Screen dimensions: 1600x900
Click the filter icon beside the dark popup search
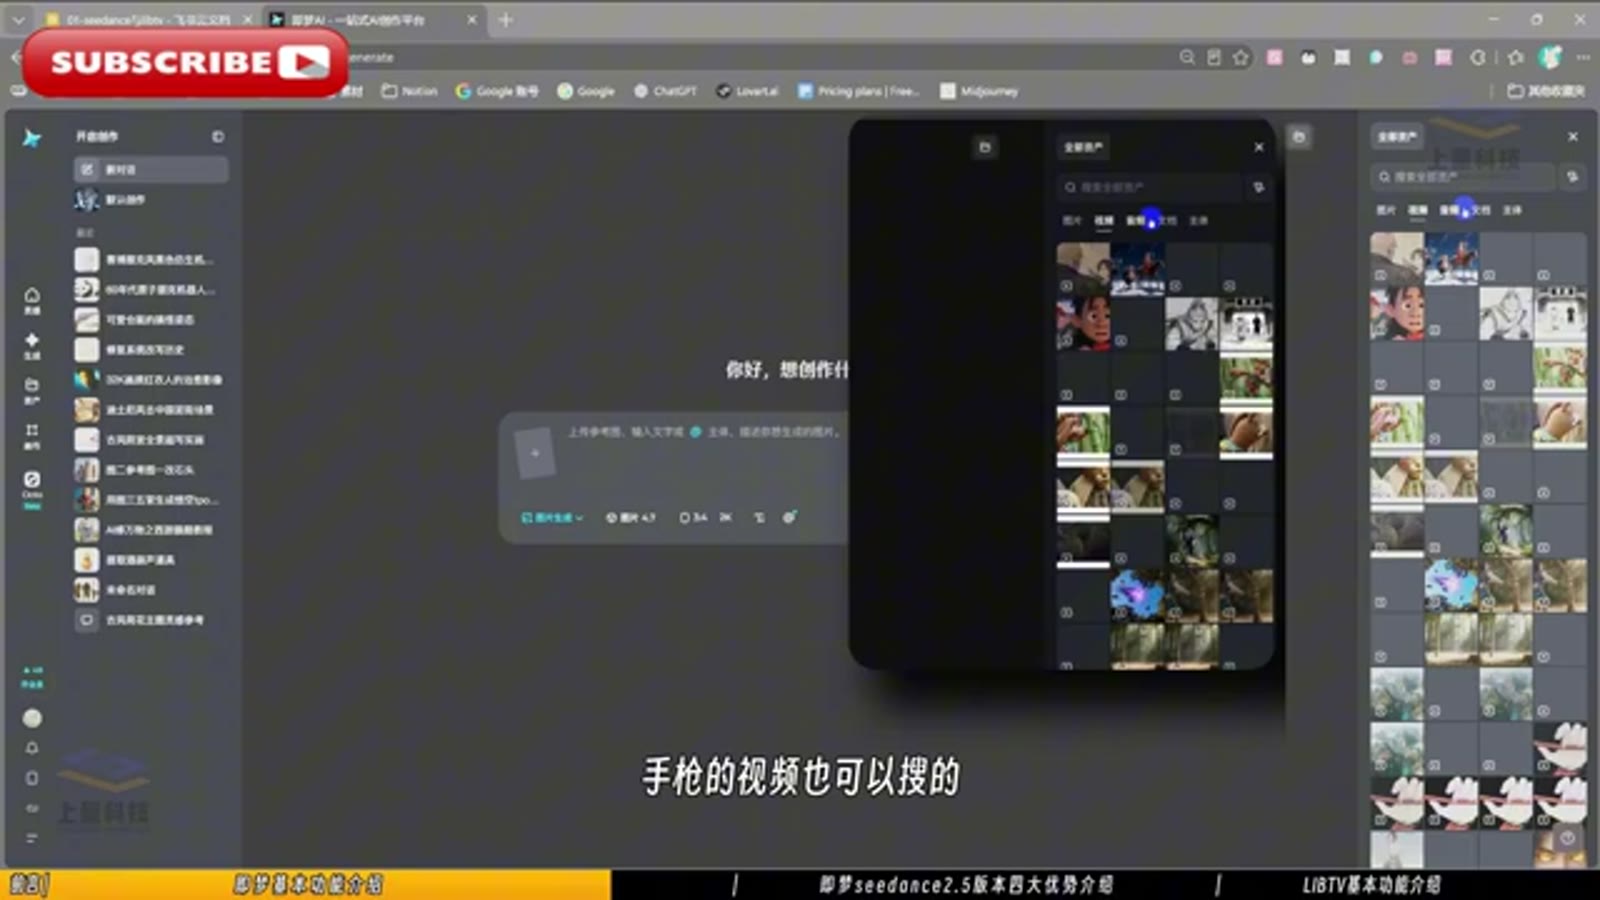pyautogui.click(x=1258, y=187)
